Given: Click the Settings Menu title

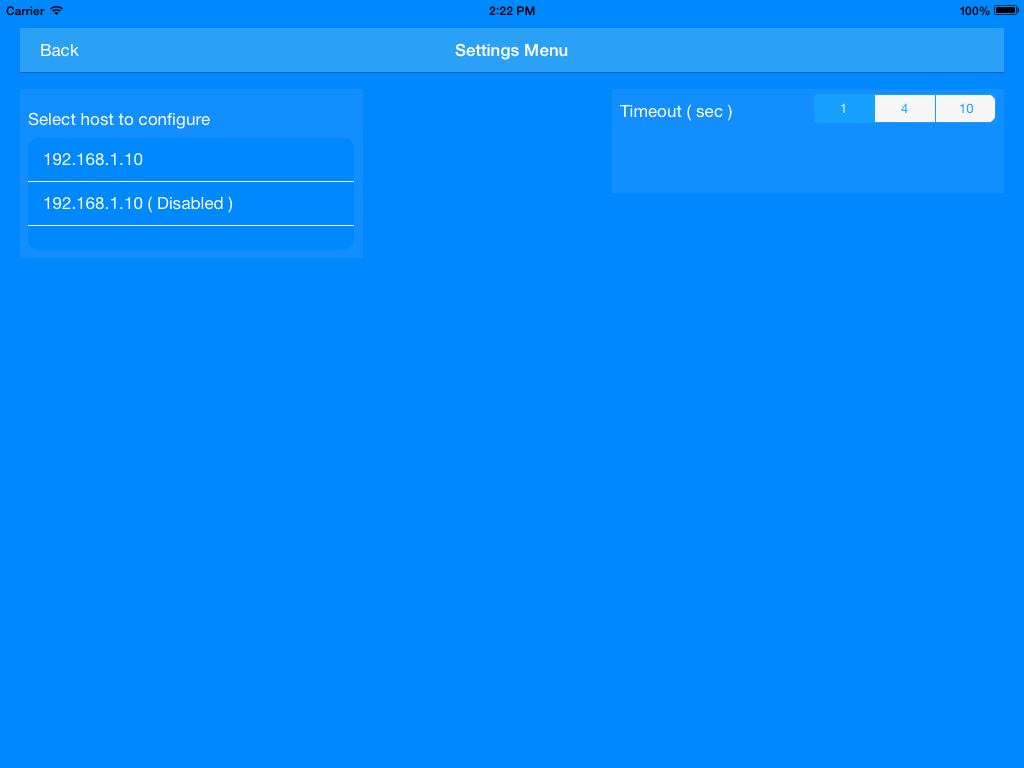Looking at the screenshot, I should [x=511, y=50].
